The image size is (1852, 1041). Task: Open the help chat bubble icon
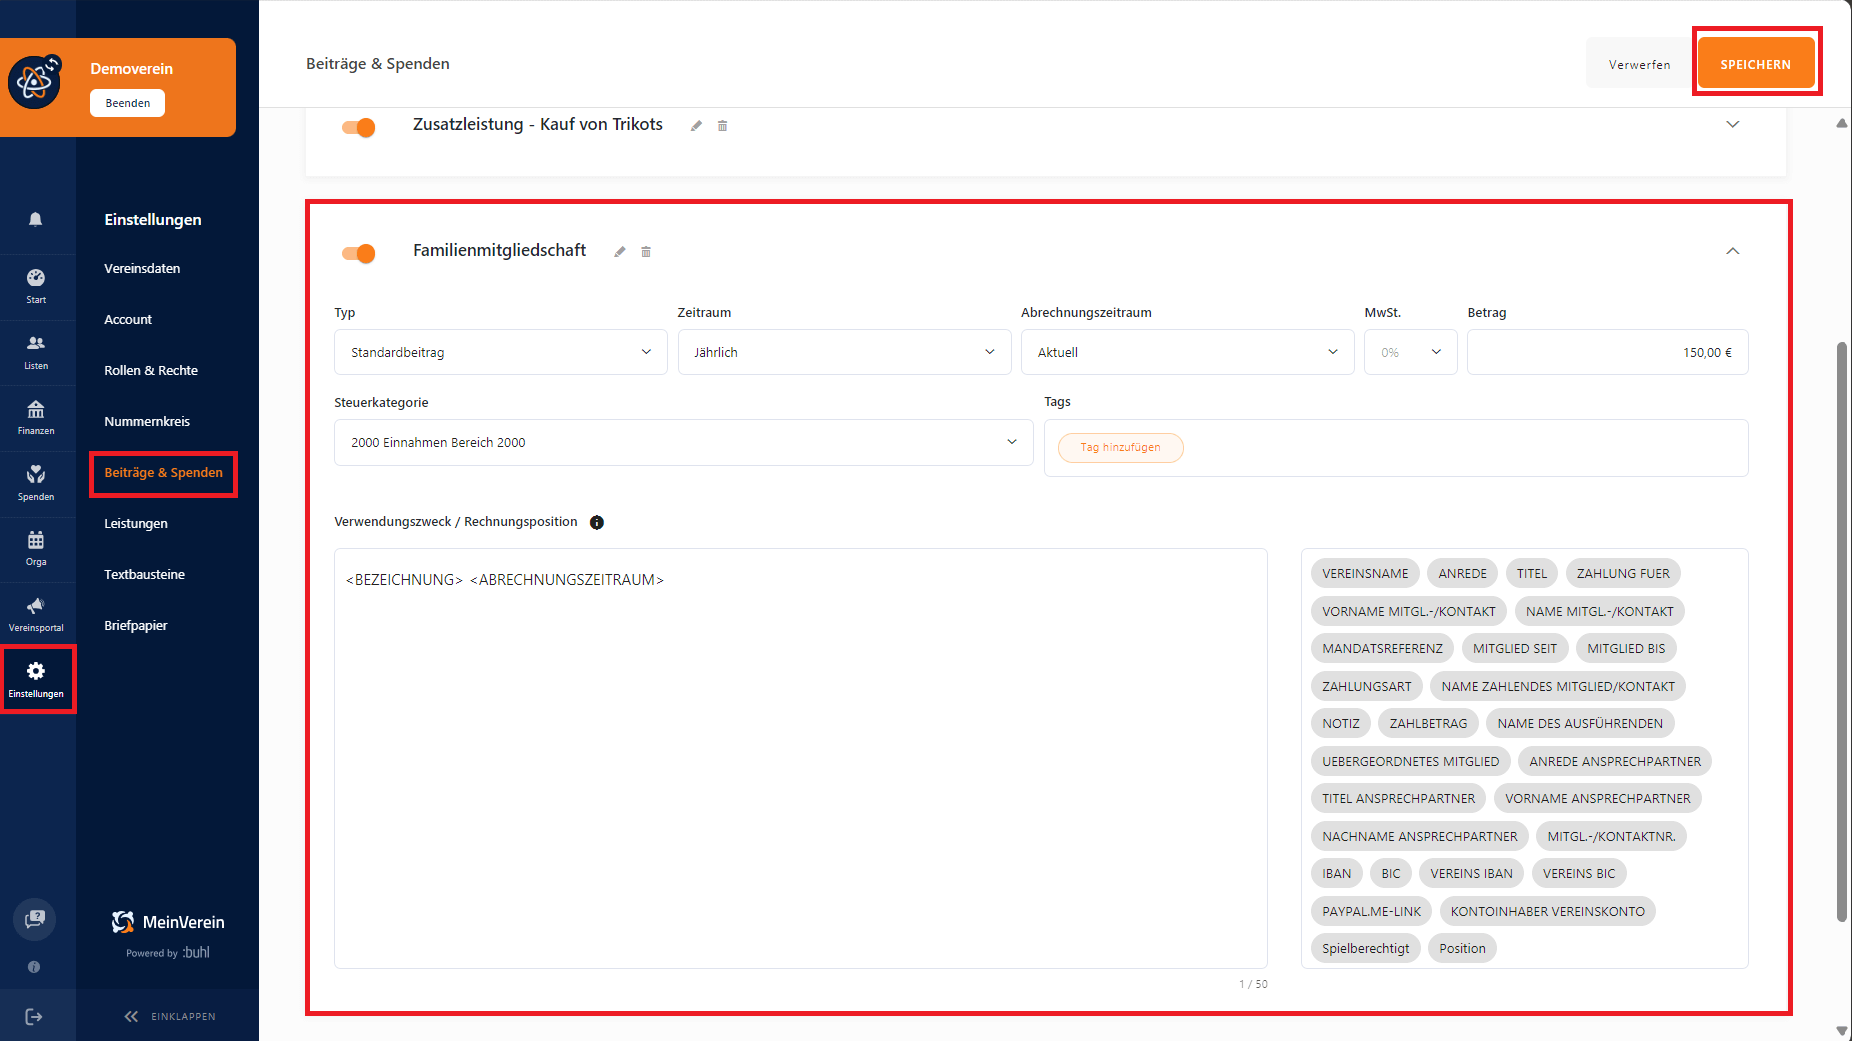coord(34,919)
